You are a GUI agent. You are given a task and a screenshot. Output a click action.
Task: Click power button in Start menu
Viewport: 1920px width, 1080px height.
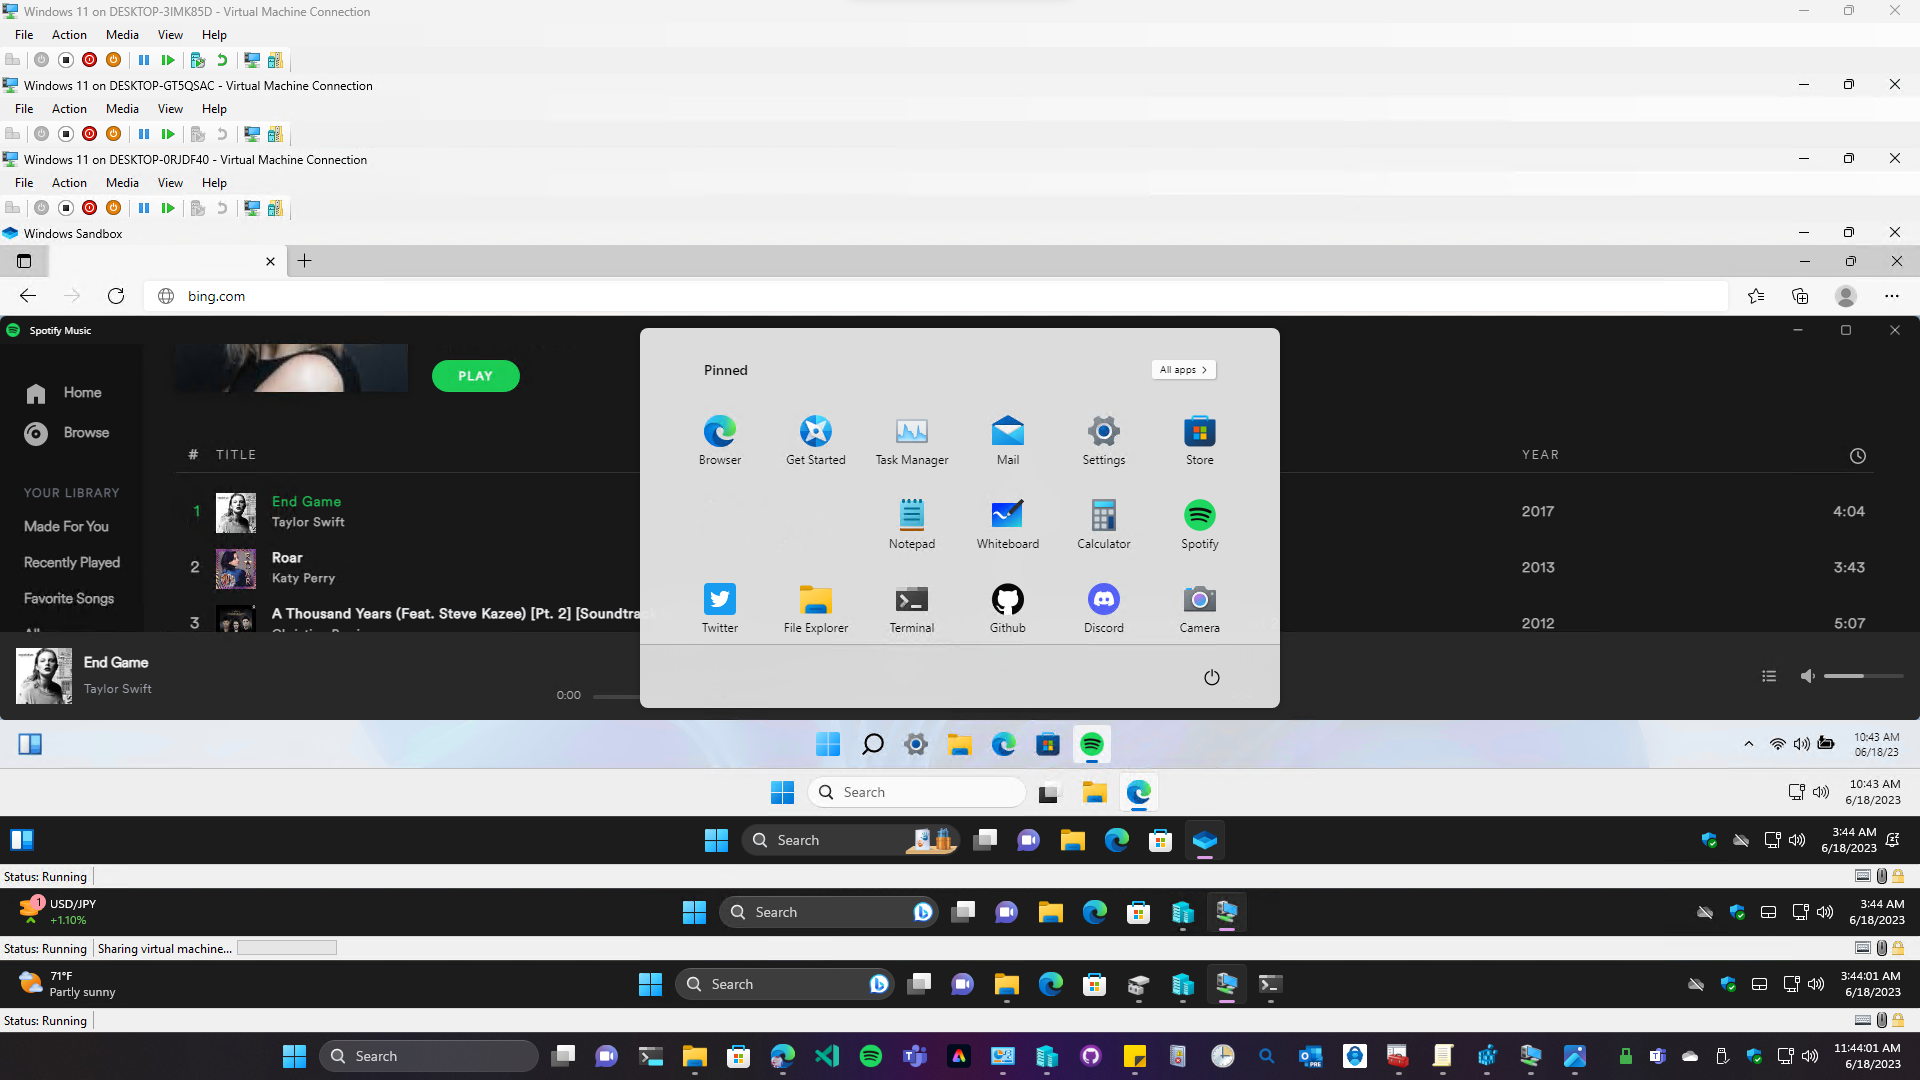tap(1212, 675)
